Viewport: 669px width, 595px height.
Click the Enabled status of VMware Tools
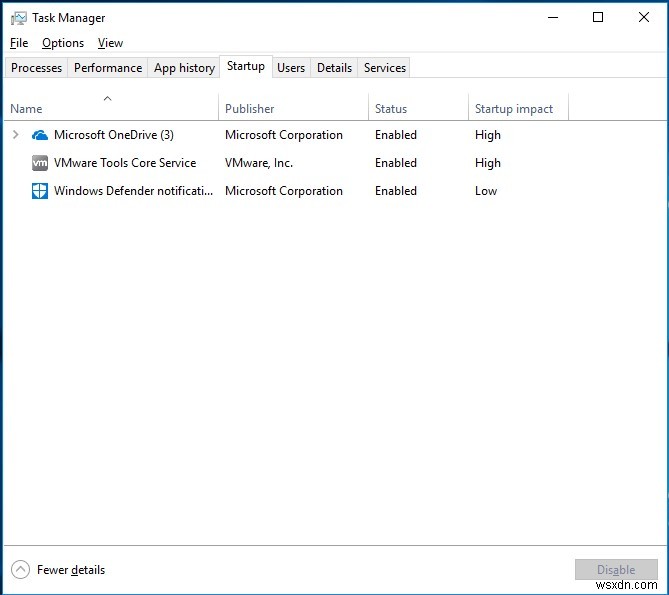[x=396, y=163]
